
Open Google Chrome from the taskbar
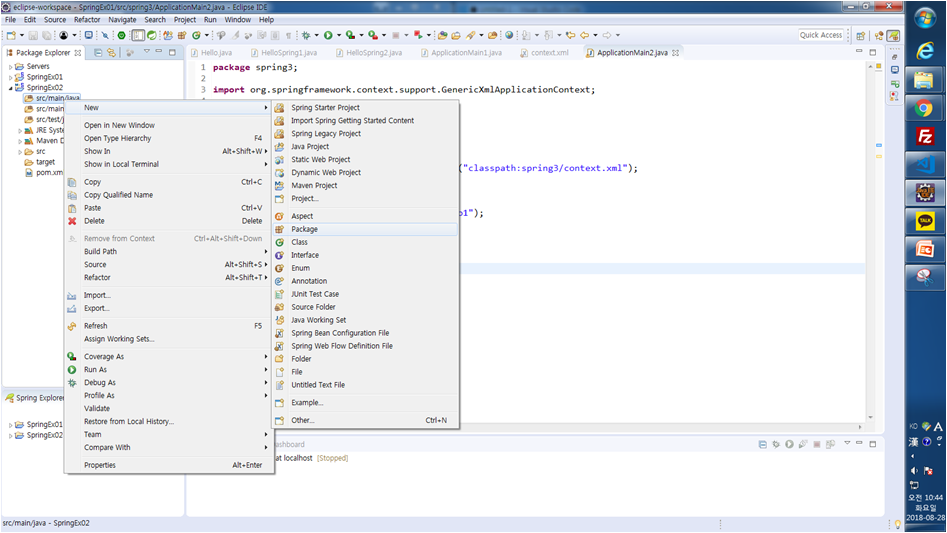(923, 109)
